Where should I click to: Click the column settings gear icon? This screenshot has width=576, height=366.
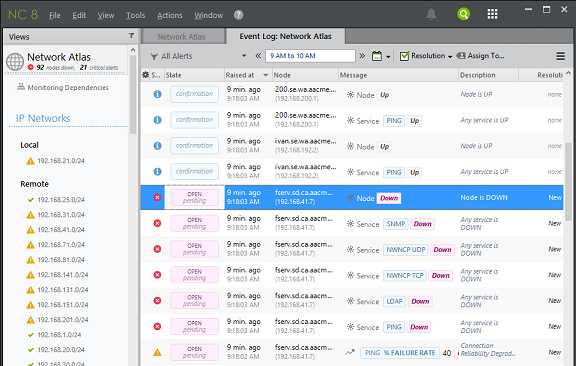[146, 75]
